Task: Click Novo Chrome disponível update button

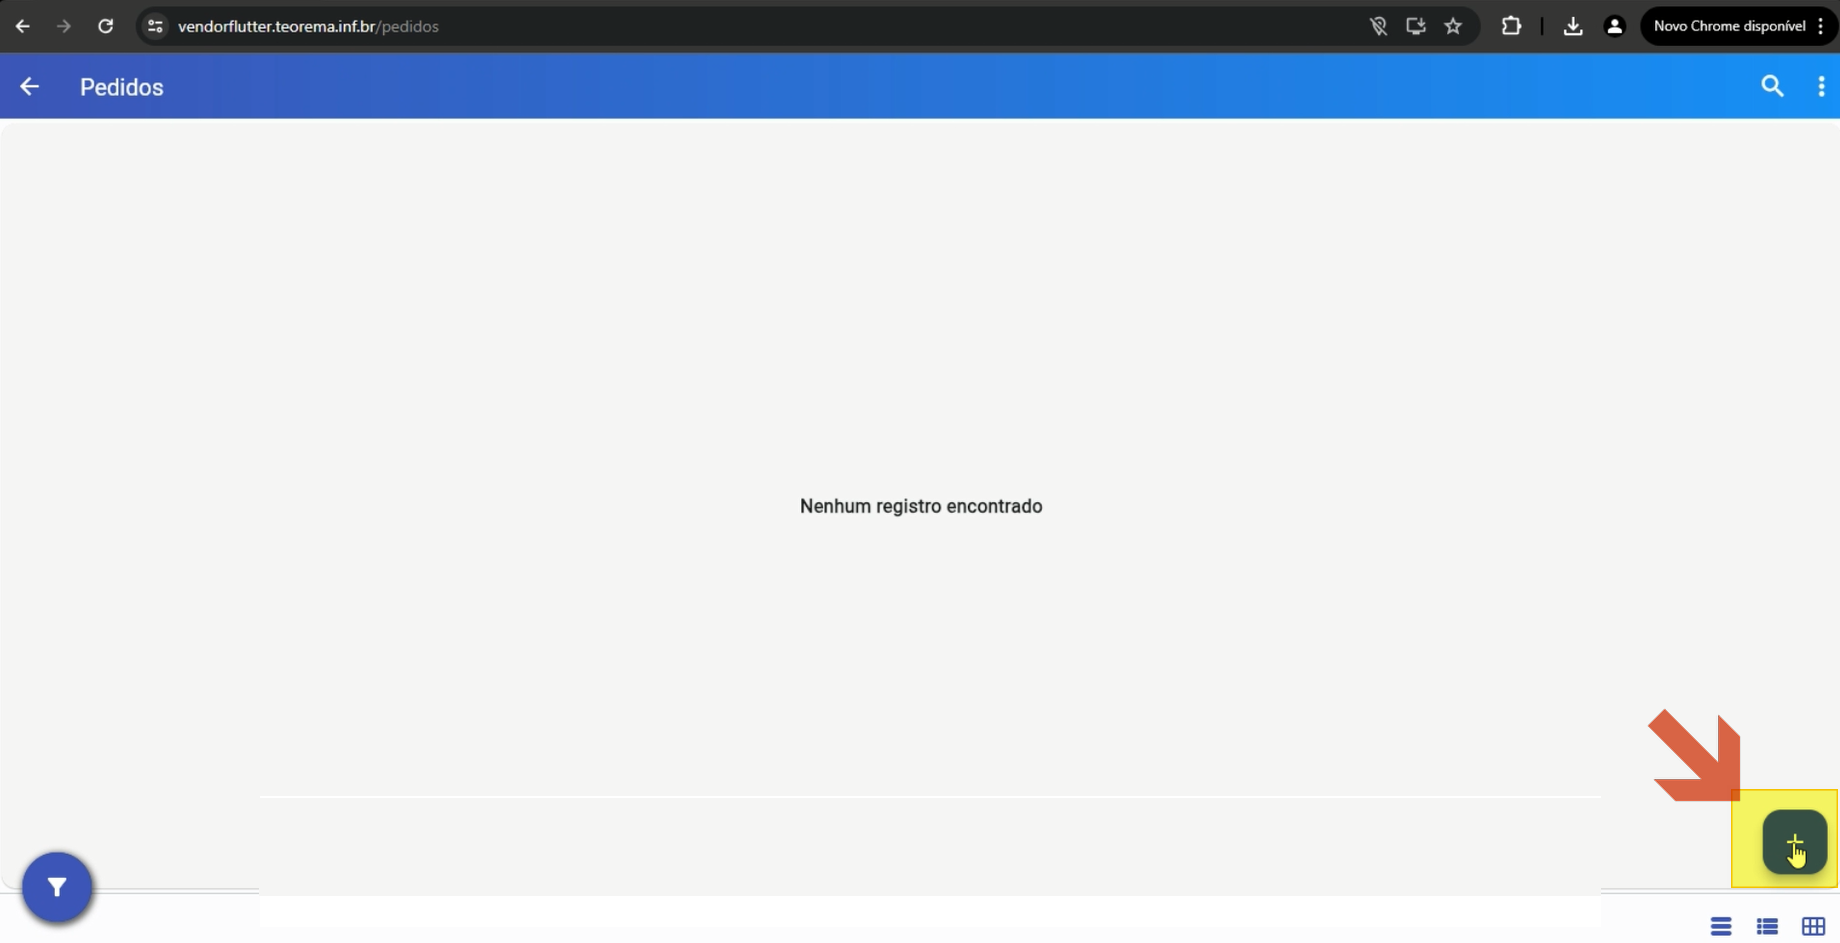Action: [1738, 26]
